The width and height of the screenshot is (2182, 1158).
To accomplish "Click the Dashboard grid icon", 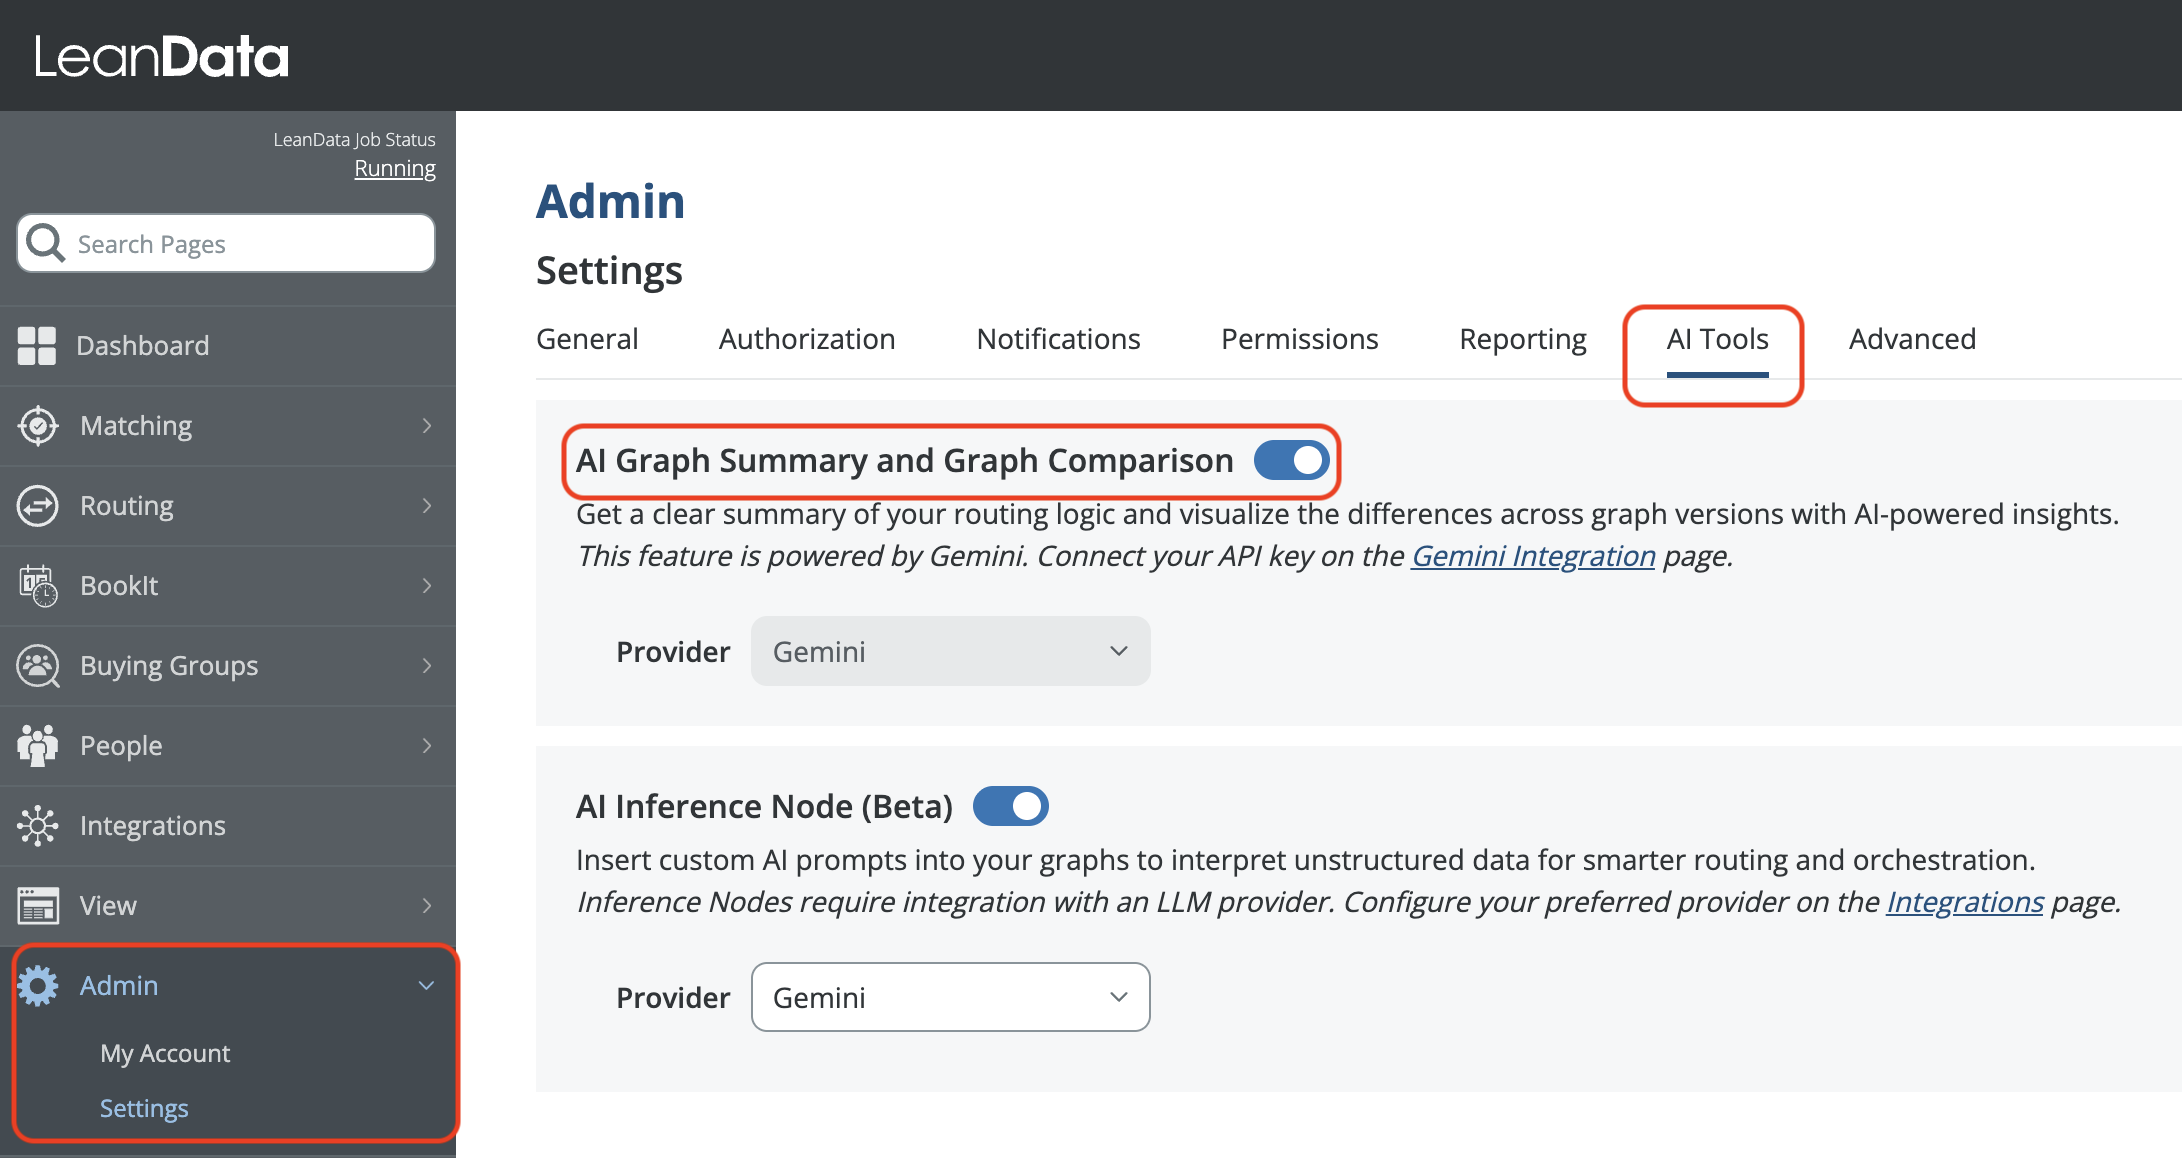I will tap(37, 346).
